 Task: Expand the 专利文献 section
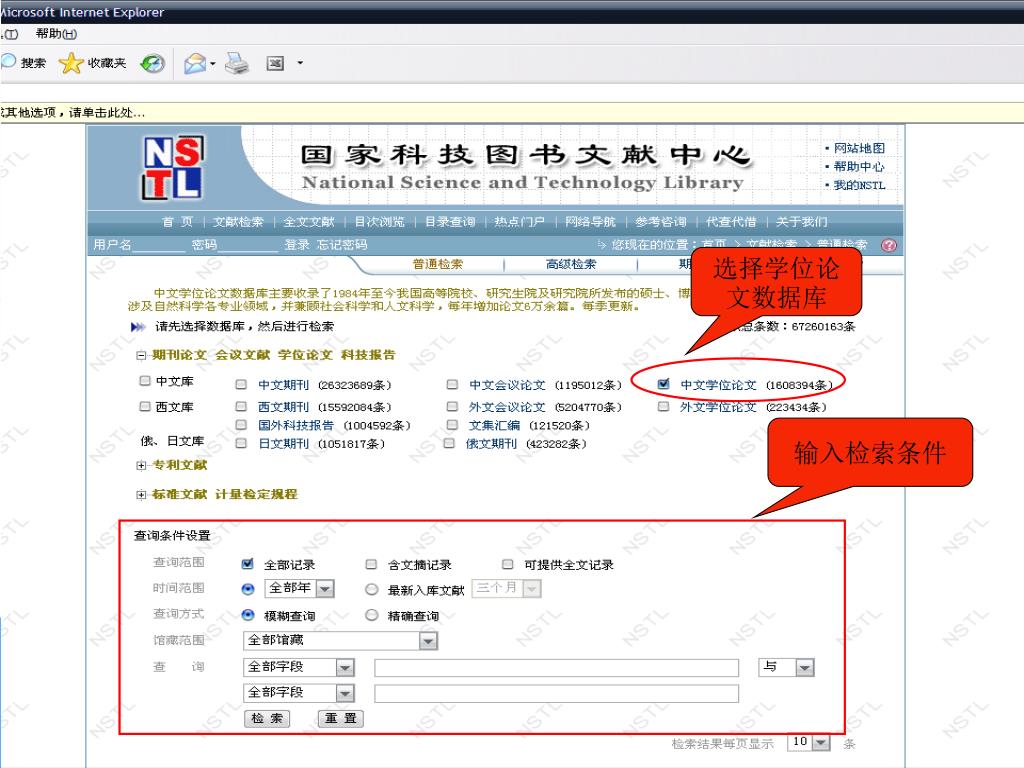(x=140, y=466)
